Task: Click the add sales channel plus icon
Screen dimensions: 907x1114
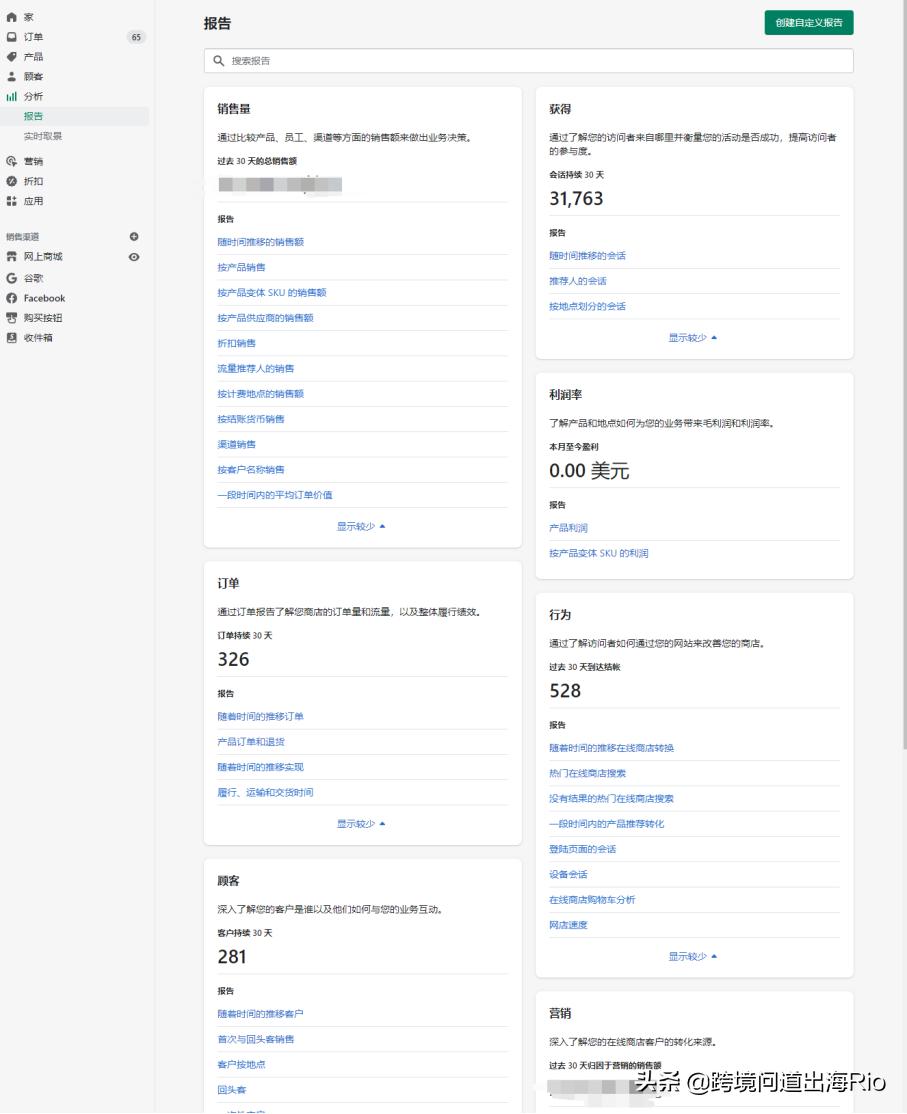Action: pos(133,237)
